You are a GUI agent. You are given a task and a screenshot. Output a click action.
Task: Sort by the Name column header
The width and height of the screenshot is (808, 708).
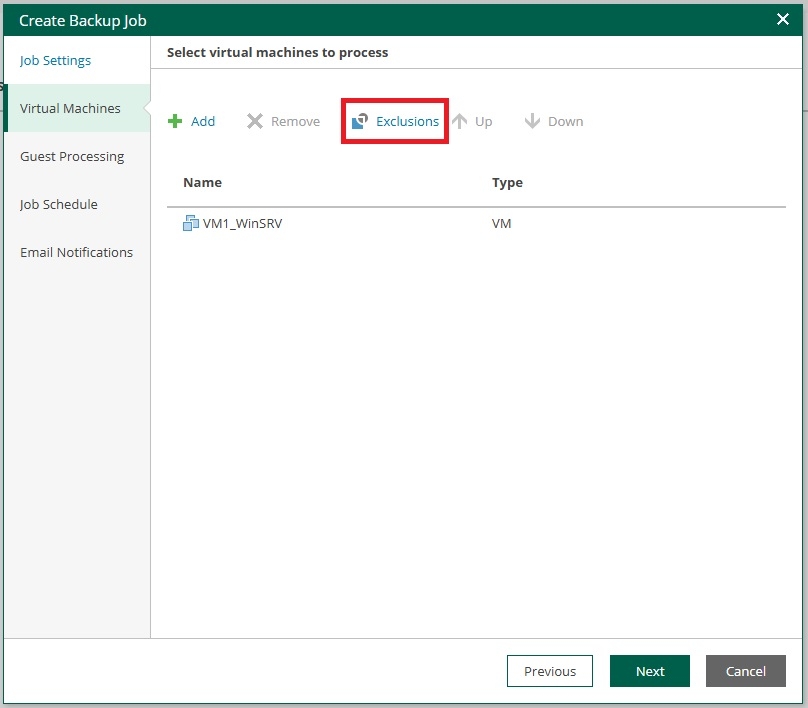[x=203, y=182]
